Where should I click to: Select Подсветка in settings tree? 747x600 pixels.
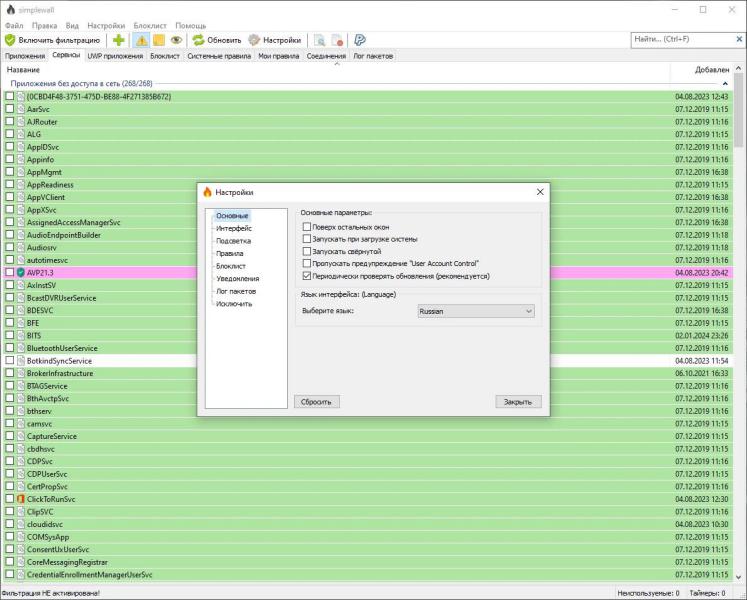pos(233,241)
